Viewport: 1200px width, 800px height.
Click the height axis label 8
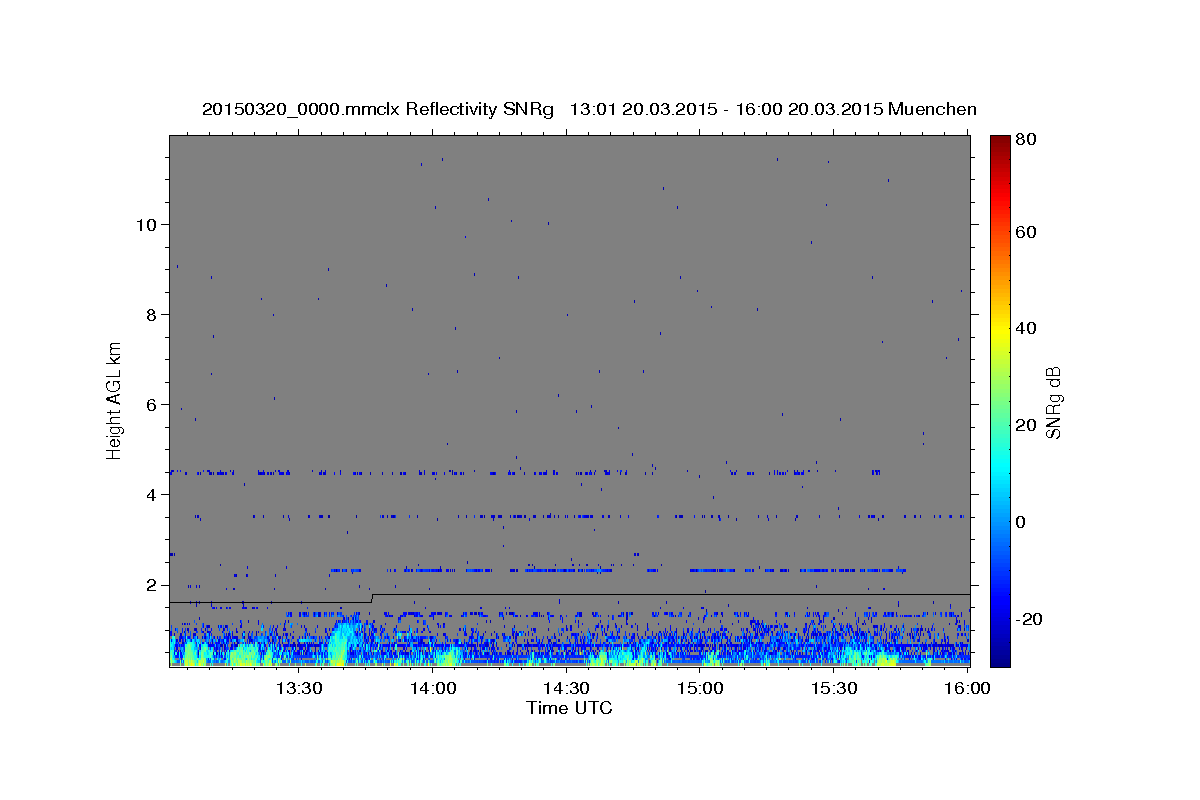tap(151, 314)
